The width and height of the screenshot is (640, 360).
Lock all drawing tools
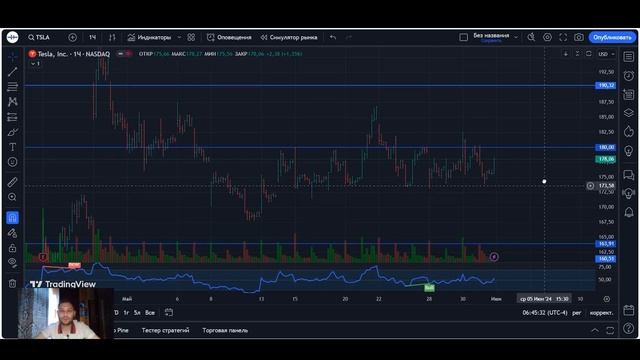tap(13, 248)
